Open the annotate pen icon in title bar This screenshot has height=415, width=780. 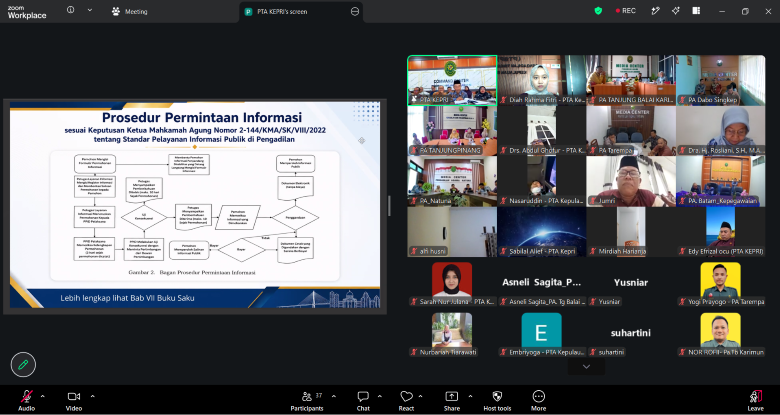(x=656, y=11)
